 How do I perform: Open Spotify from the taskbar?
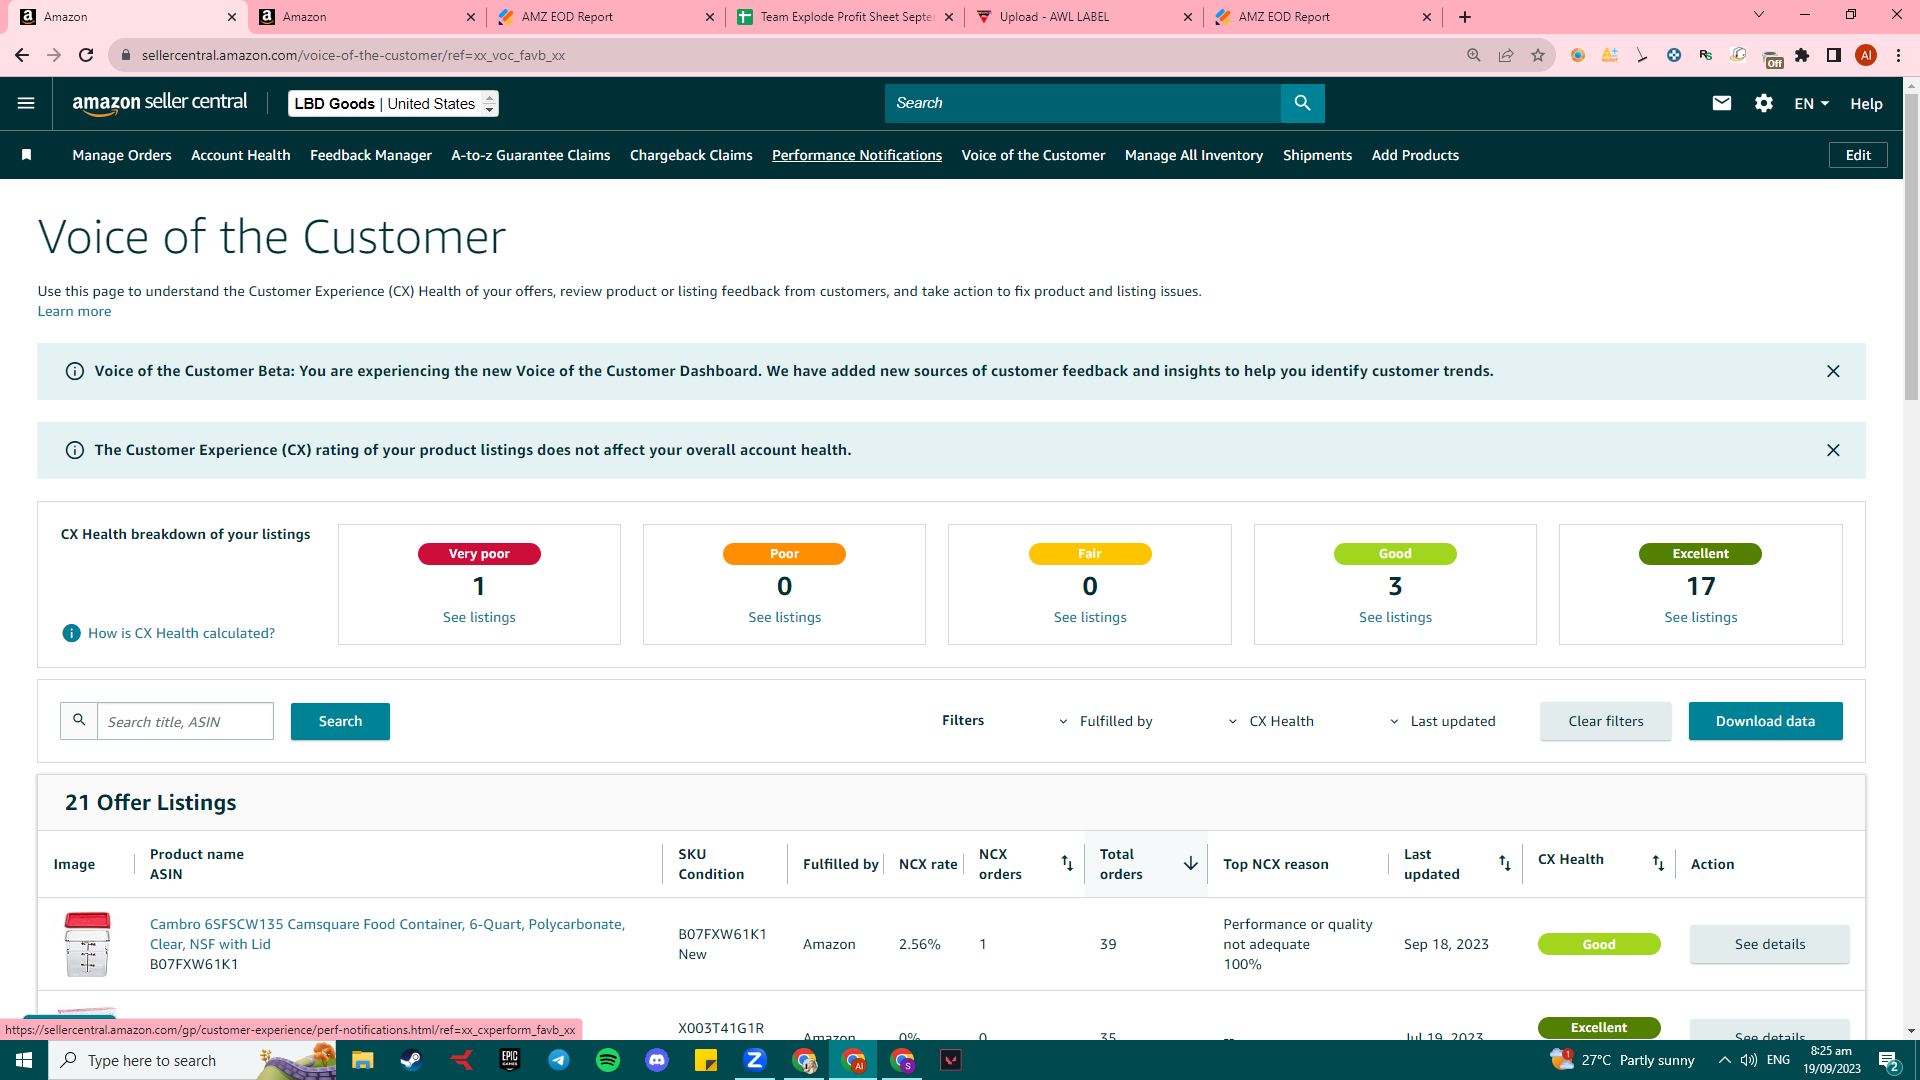pyautogui.click(x=608, y=1060)
